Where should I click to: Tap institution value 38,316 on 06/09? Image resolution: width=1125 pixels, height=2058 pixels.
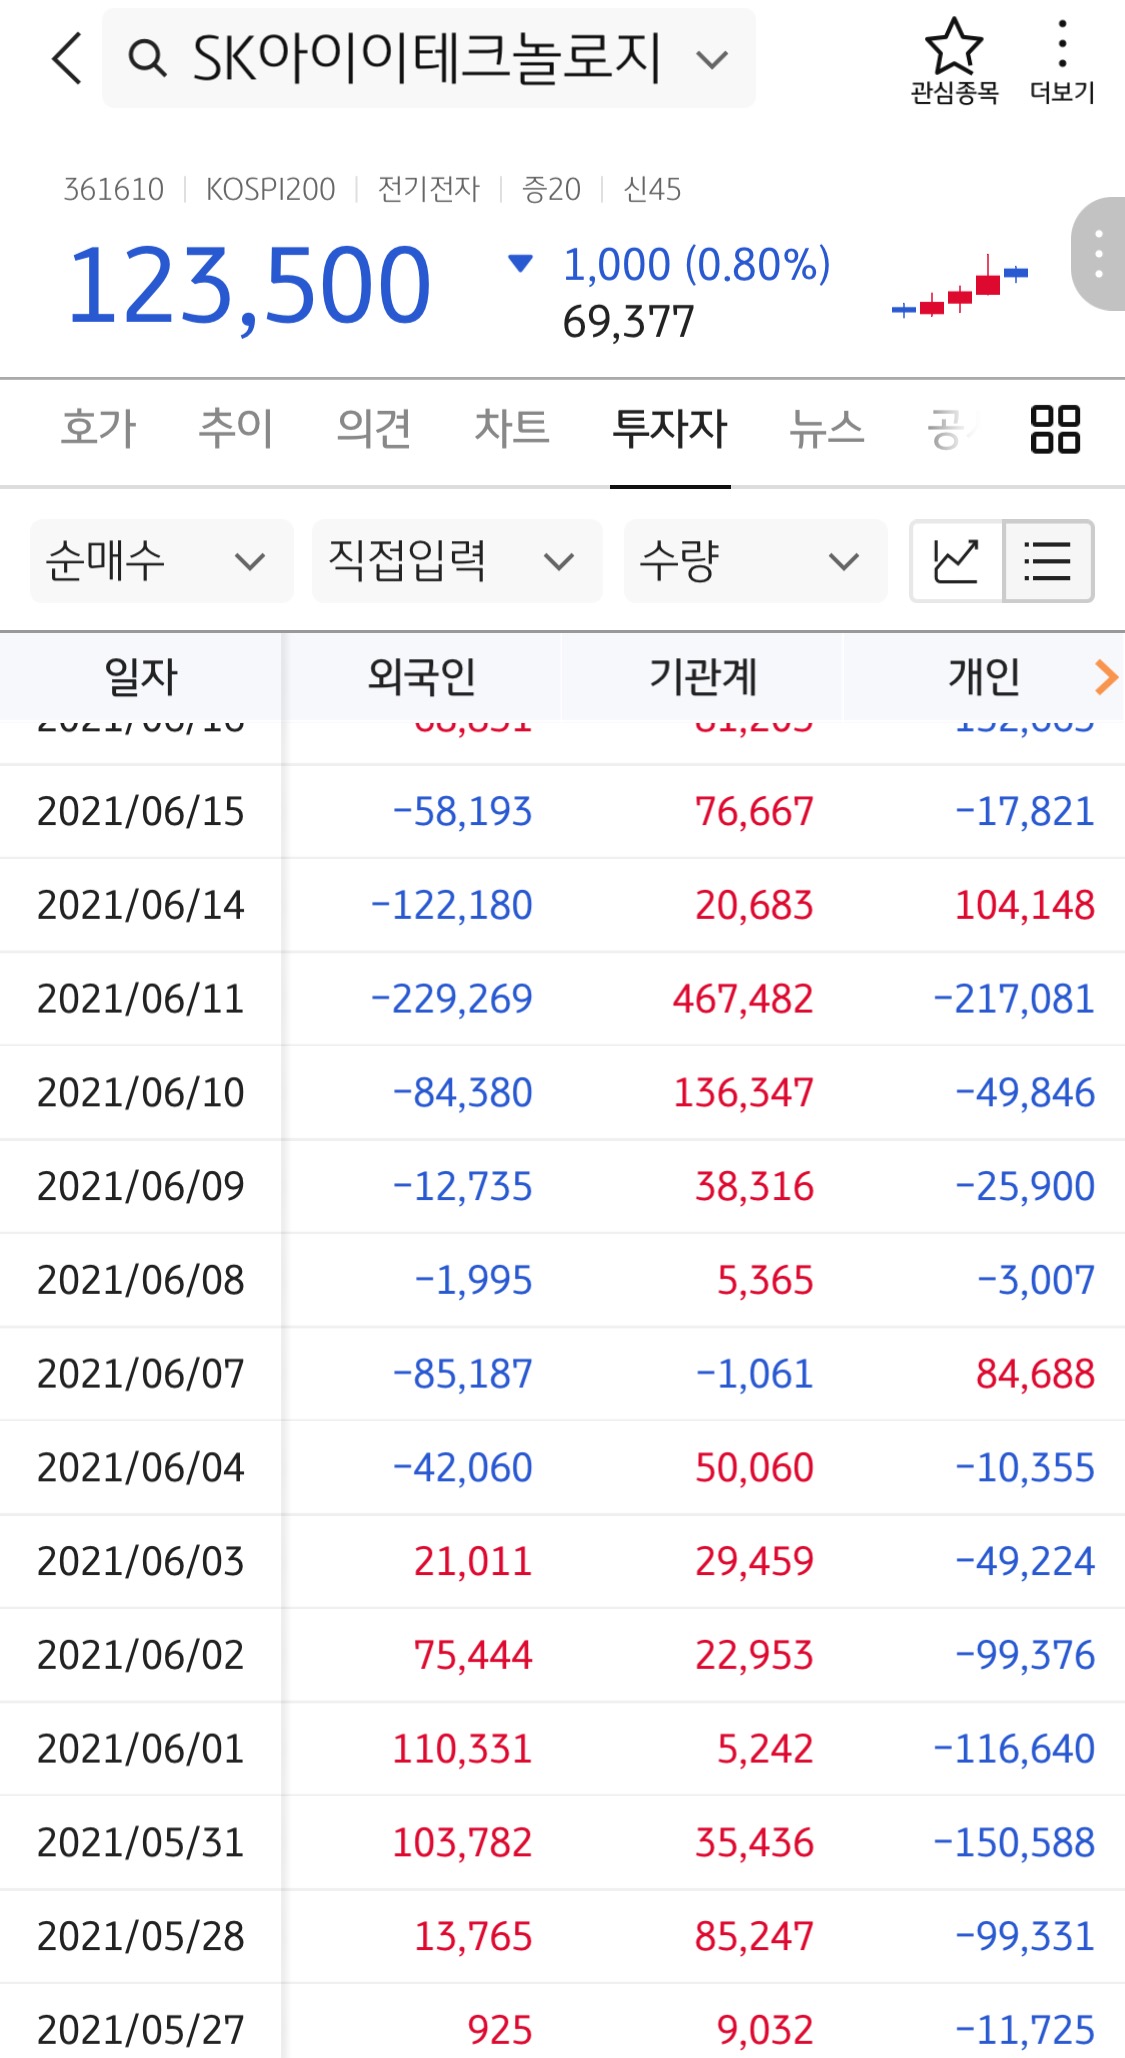click(755, 1186)
